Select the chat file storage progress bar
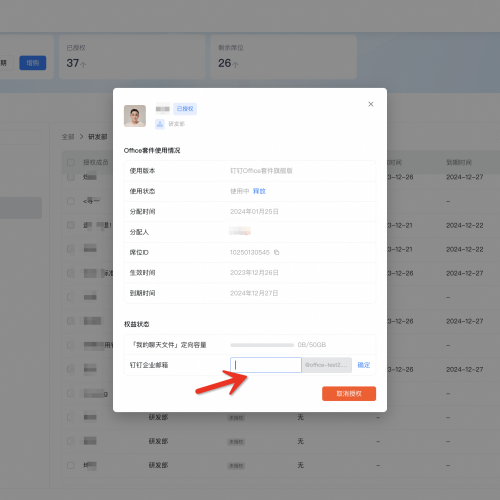This screenshot has height=500, width=500. pyautogui.click(x=262, y=345)
